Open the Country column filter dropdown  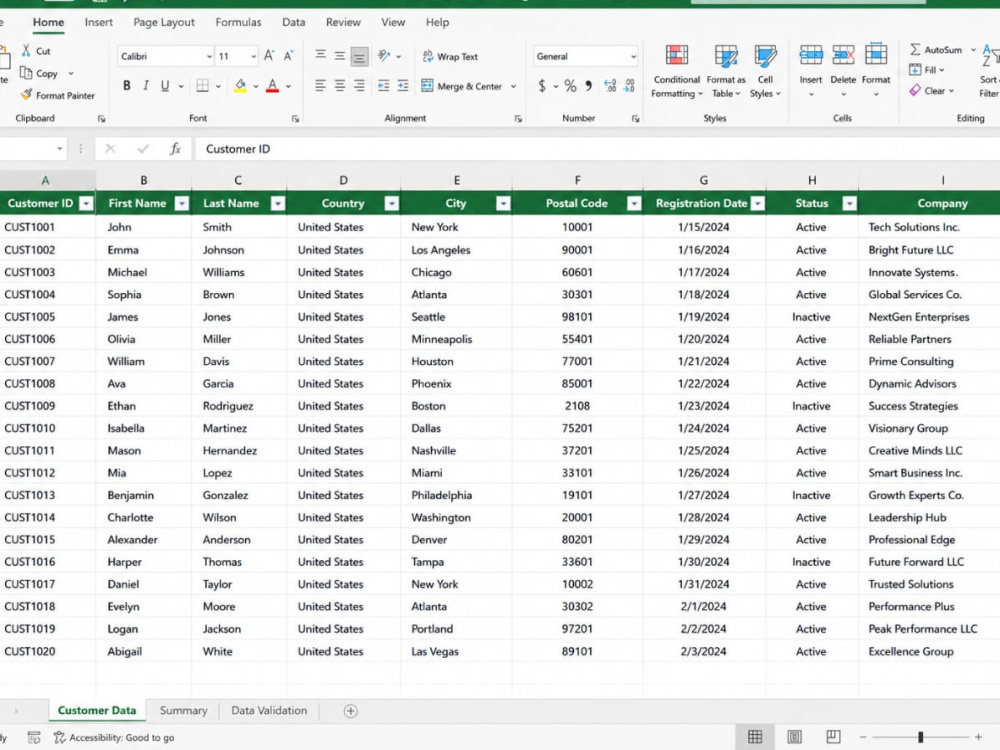click(392, 203)
